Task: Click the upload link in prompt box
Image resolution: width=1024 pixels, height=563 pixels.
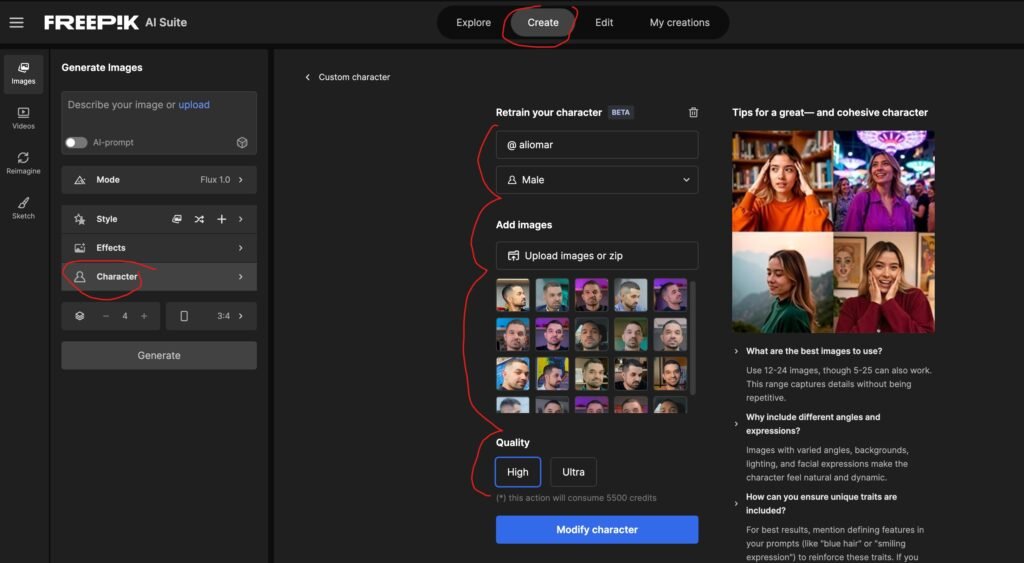Action: tap(194, 105)
